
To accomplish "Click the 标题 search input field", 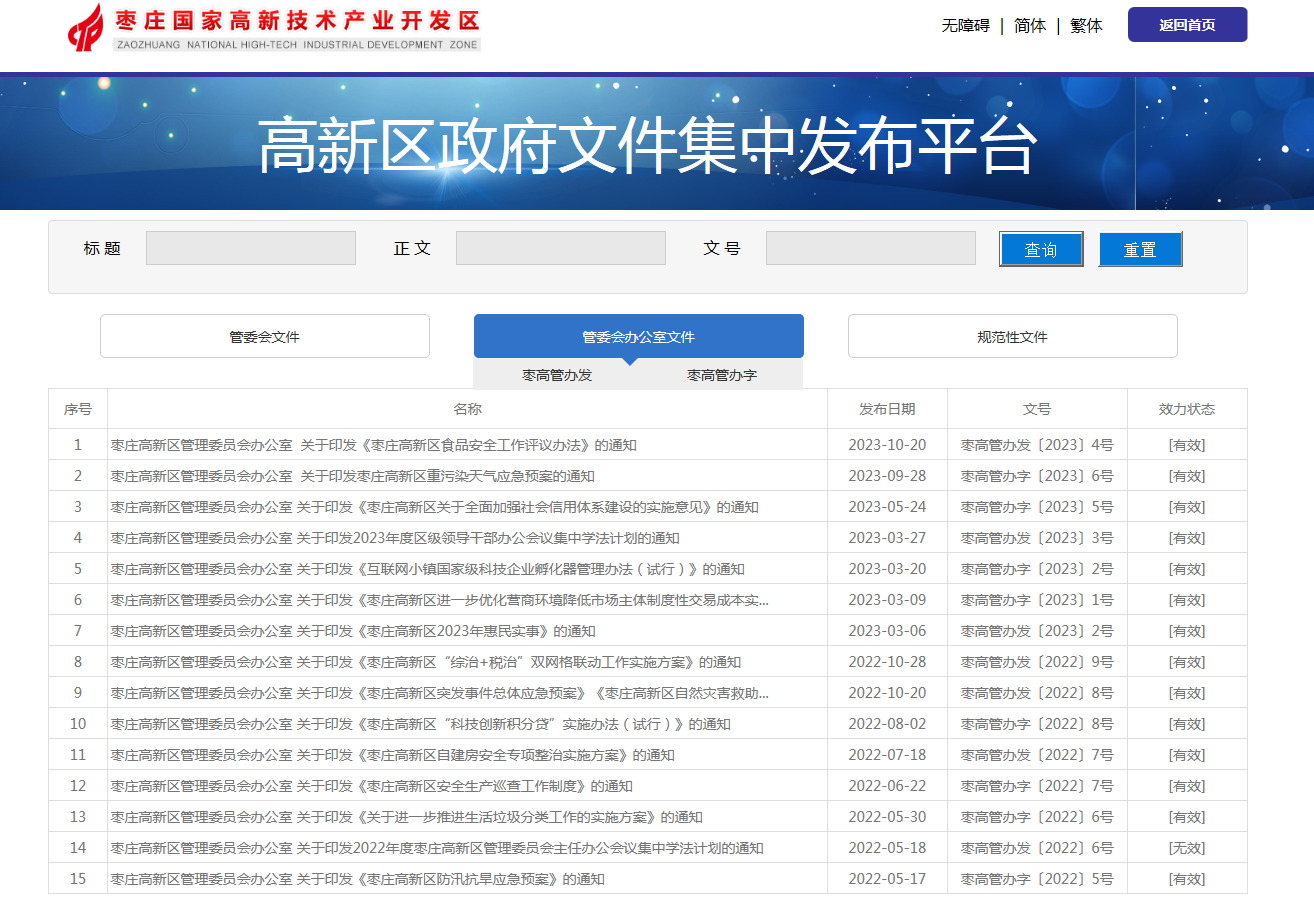I will 251,248.
